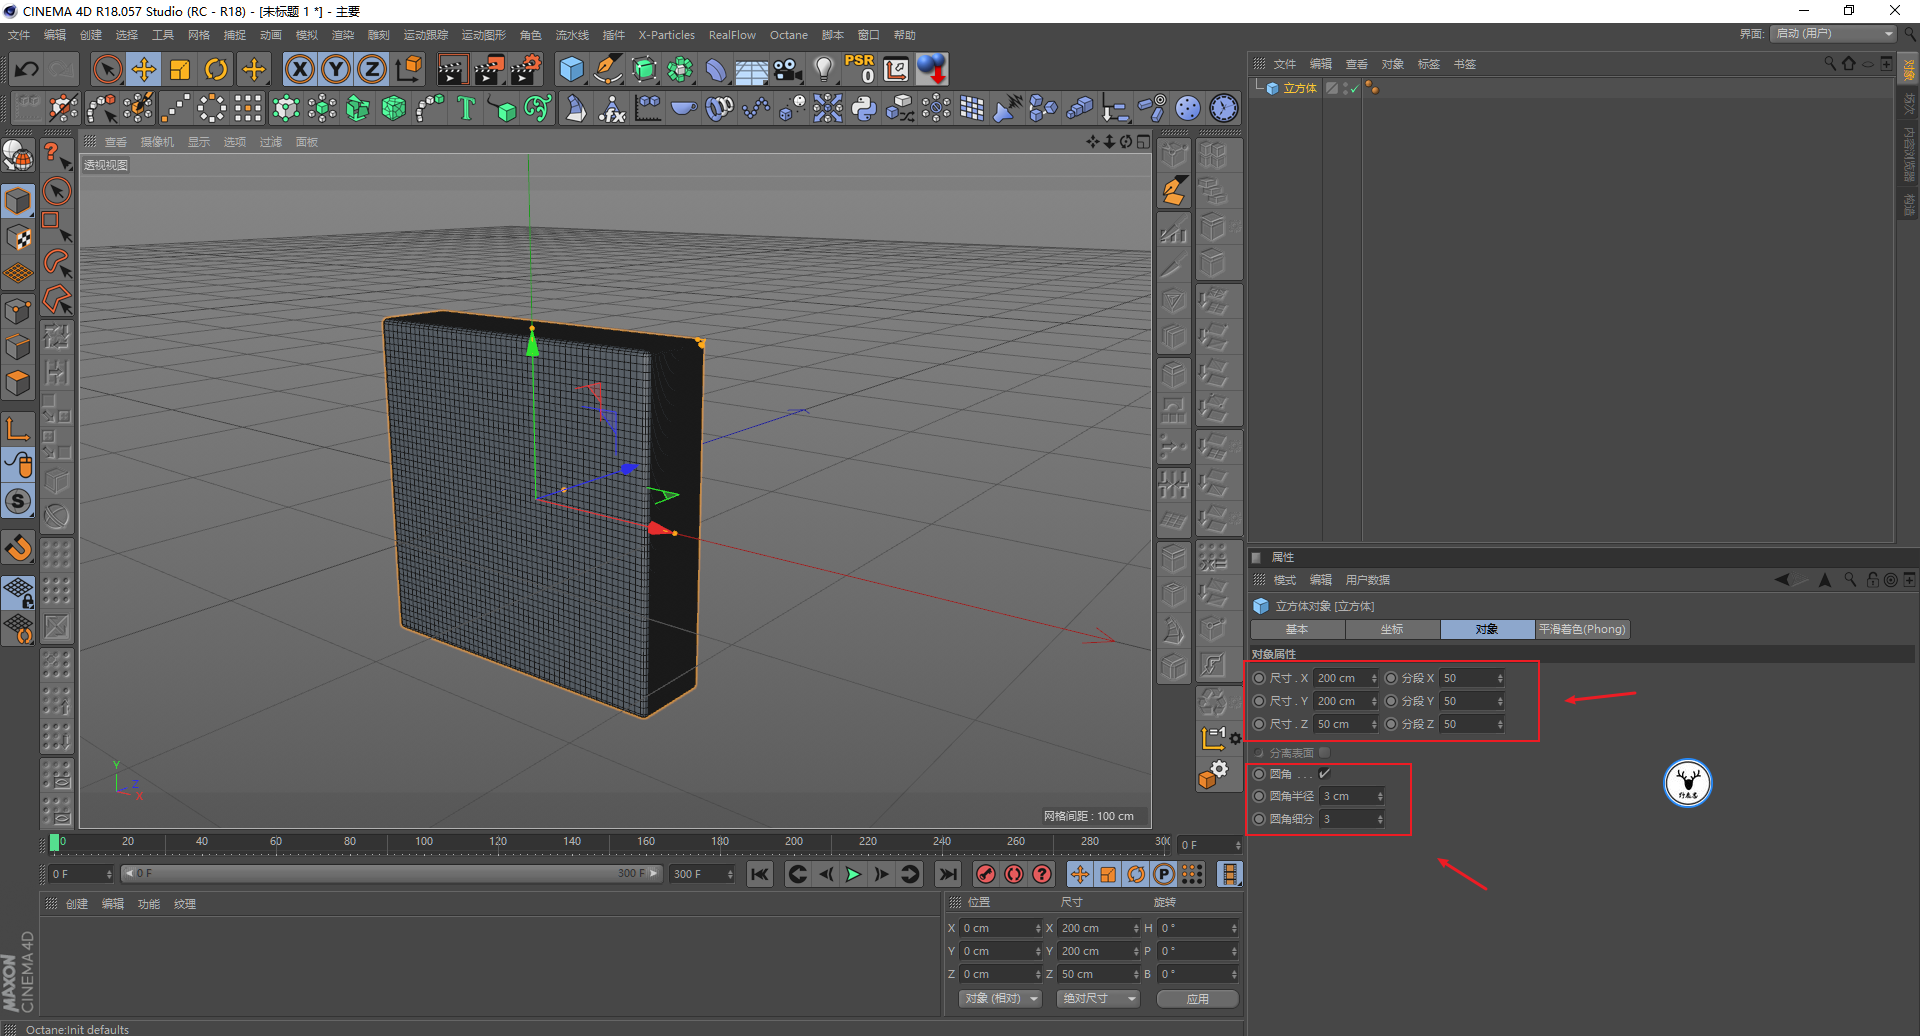Click the 分段 Y animation circle

coord(1391,701)
